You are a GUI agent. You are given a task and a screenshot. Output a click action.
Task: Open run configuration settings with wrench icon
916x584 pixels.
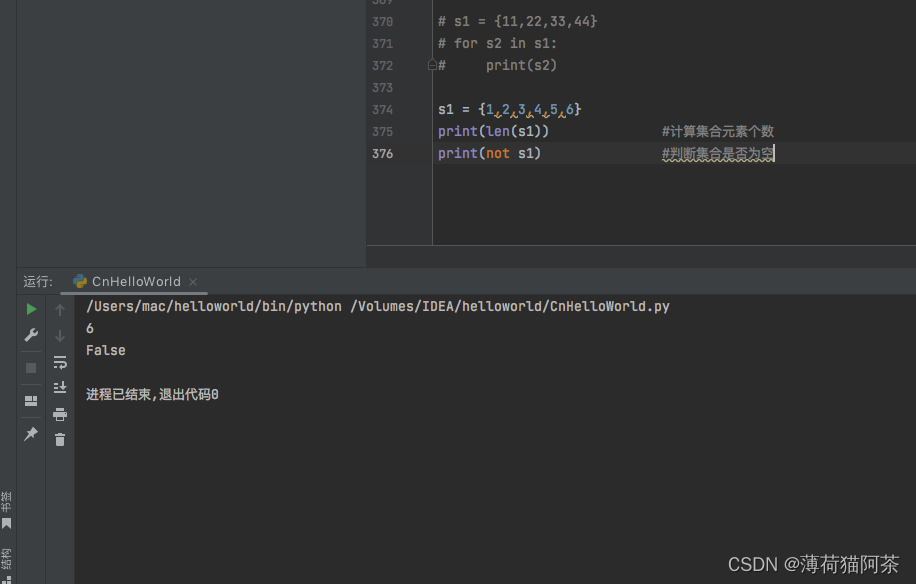[30, 335]
